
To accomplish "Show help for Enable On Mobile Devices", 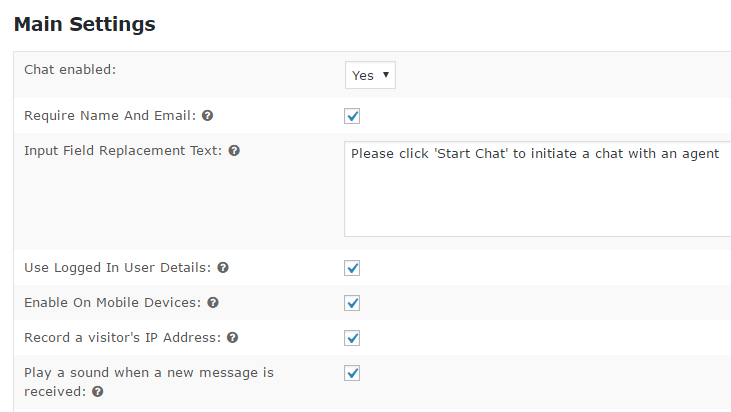I will coord(213,302).
